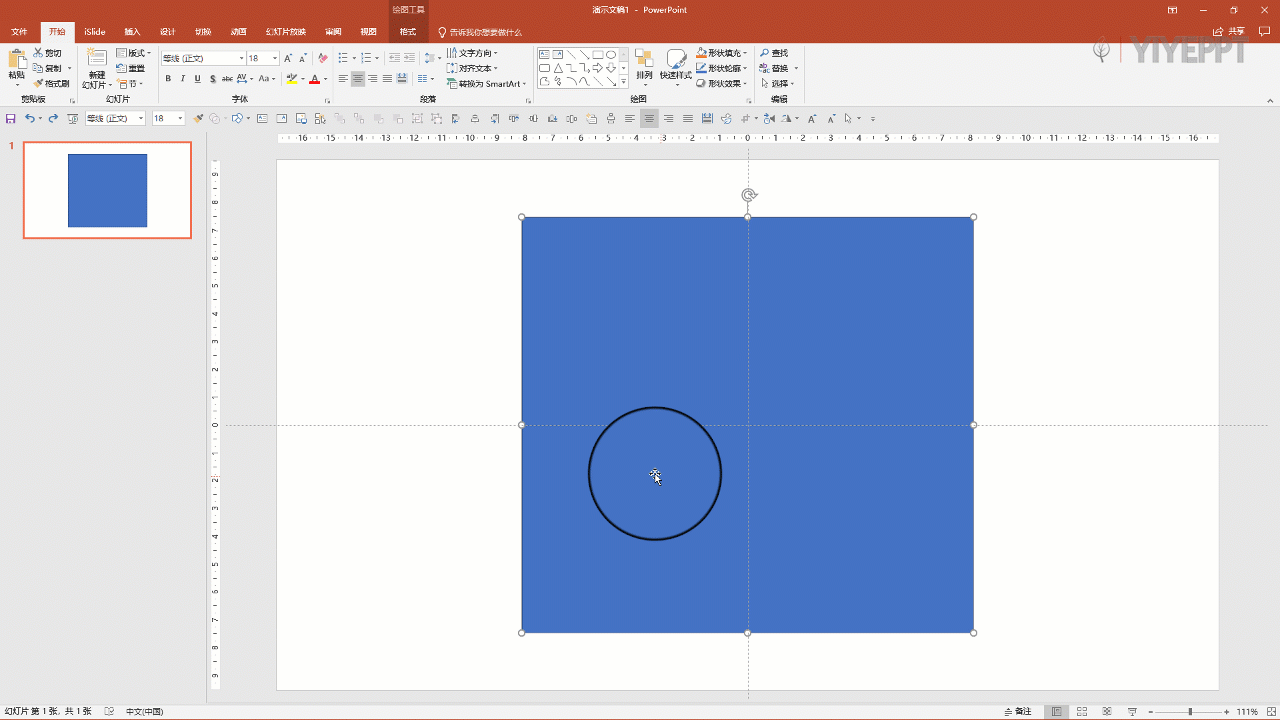The height and width of the screenshot is (720, 1280).
Task: Open the 插入 (Insert) ribbon tab
Action: [x=132, y=32]
